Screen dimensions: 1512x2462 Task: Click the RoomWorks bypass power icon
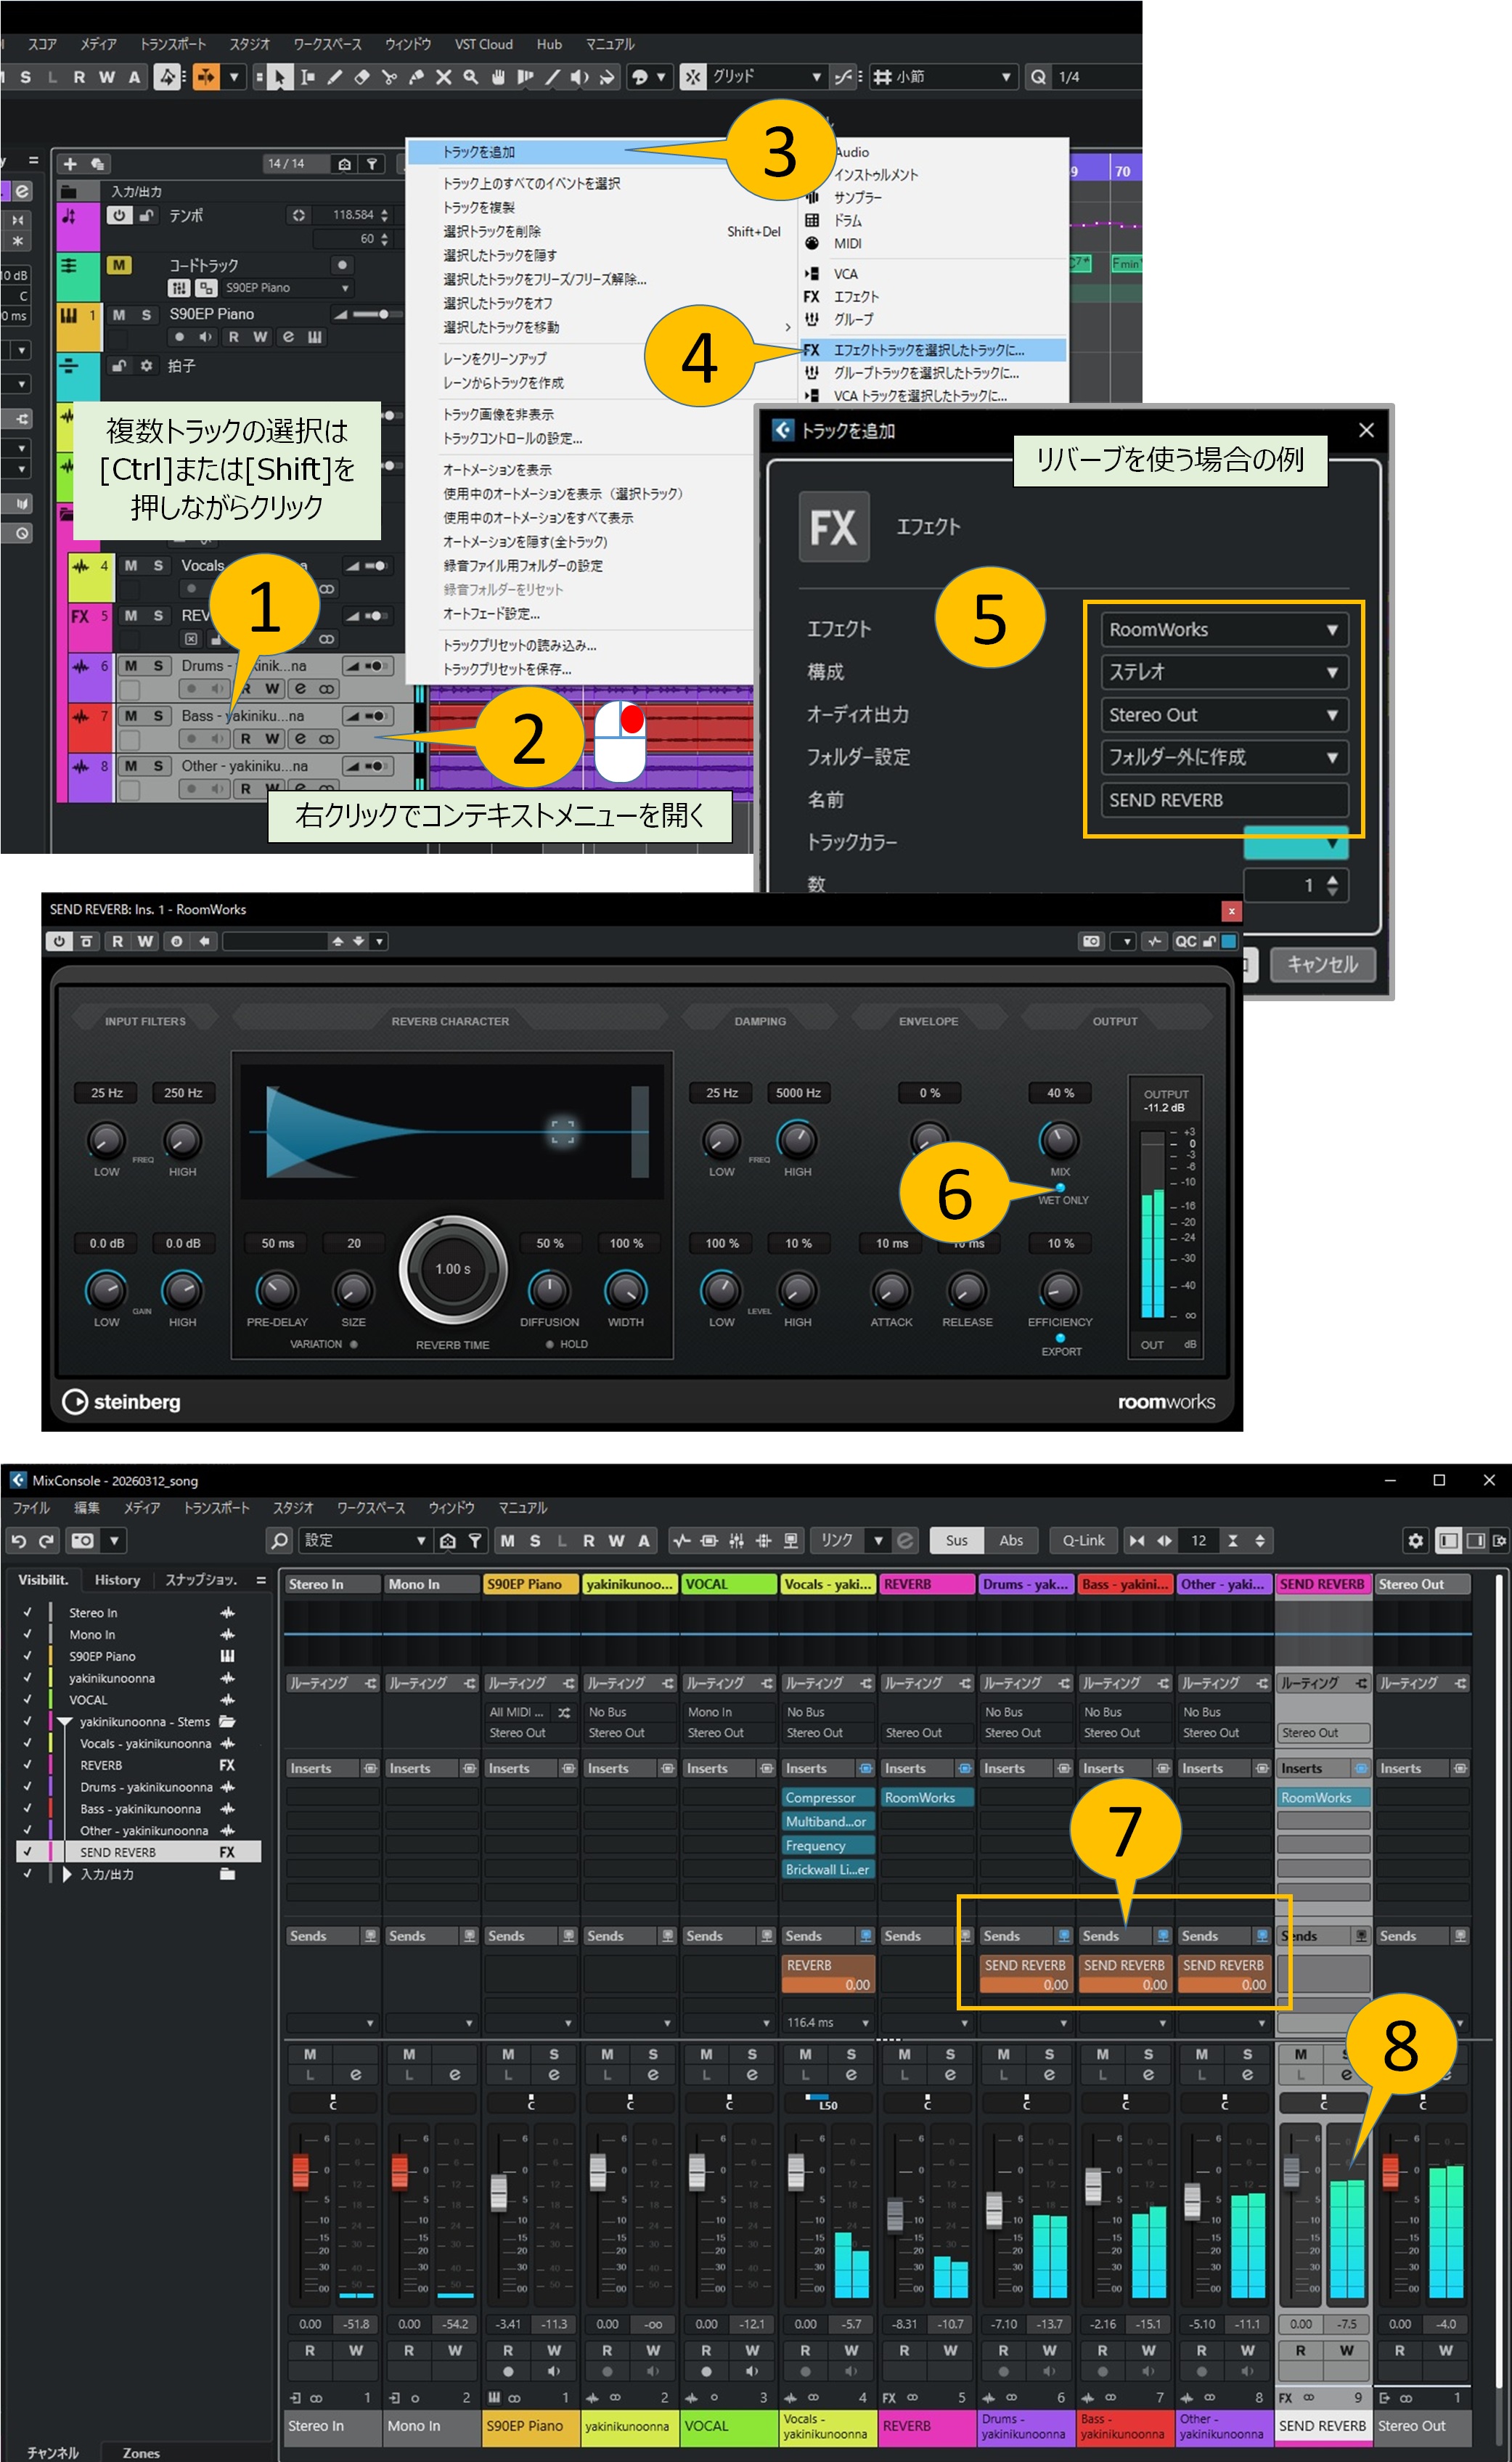click(x=59, y=941)
